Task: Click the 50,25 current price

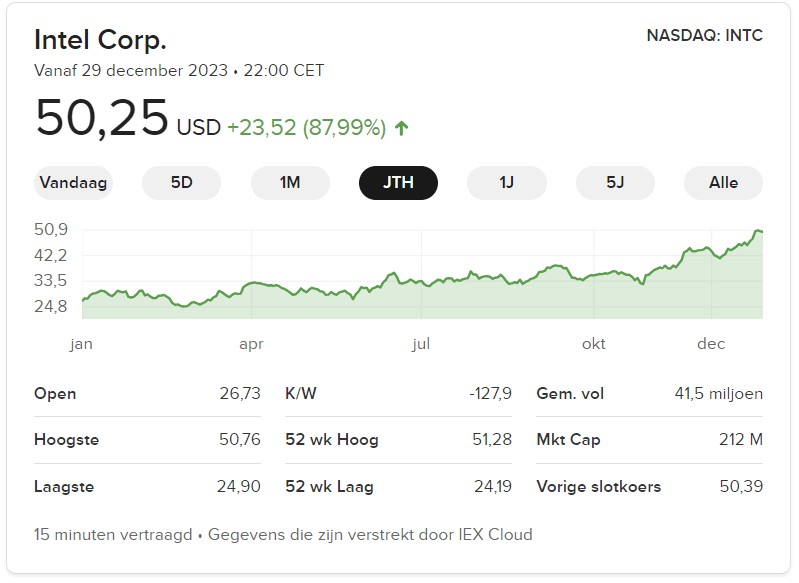Action: click(x=102, y=118)
